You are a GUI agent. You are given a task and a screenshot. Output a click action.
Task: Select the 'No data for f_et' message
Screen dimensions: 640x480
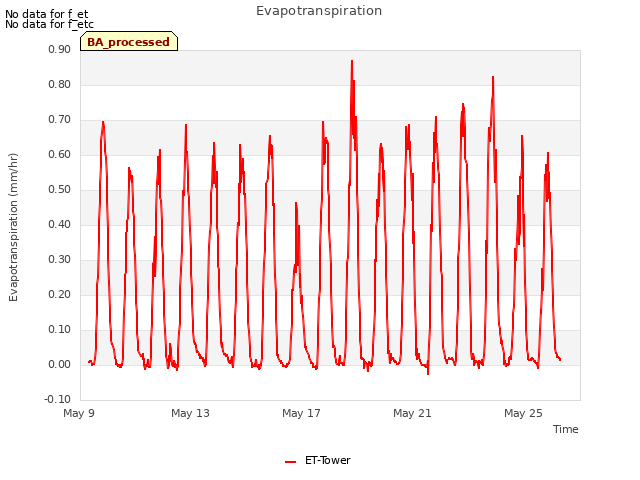(x=47, y=14)
